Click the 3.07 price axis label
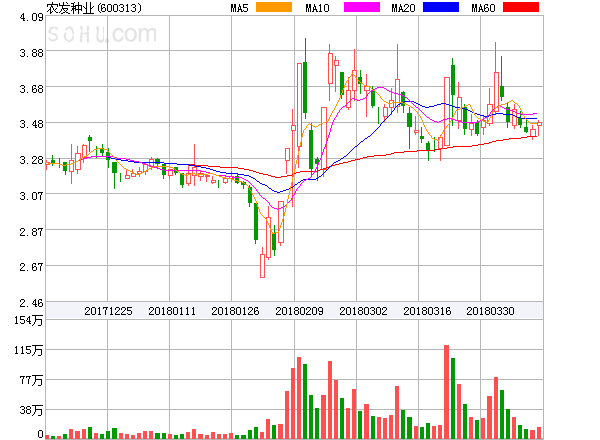Image resolution: width=600 pixels, height=440 pixels. pyautogui.click(x=31, y=196)
